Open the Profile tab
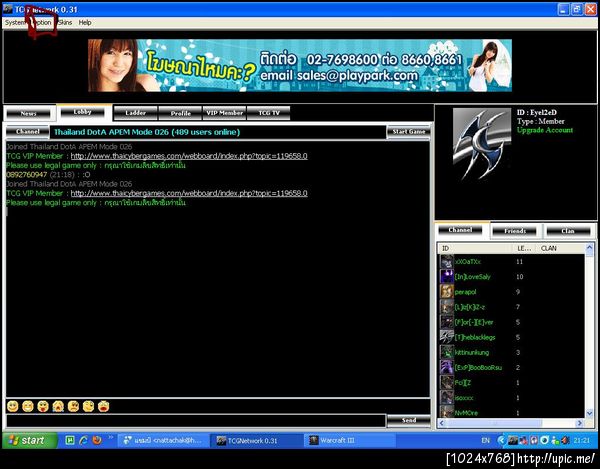The height and width of the screenshot is (469, 600). click(181, 113)
